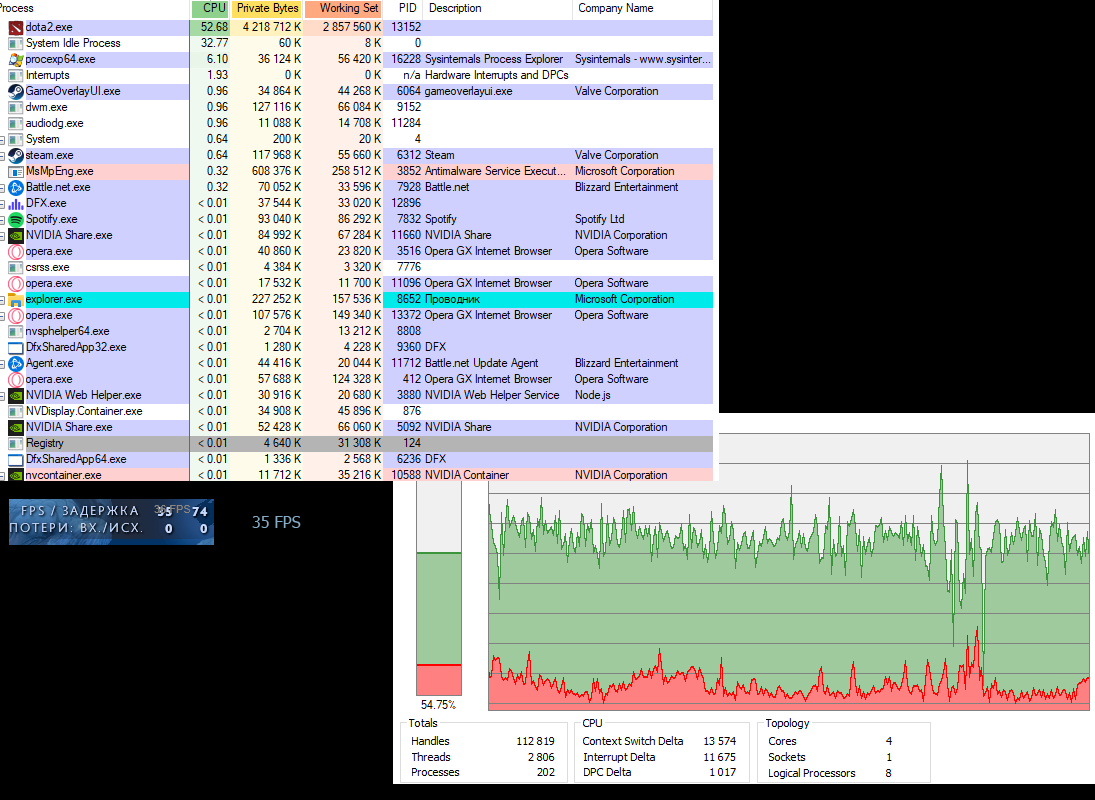This screenshot has height=800, width=1095.
Task: Sort processes by the CPU column header
Action: click(211, 8)
